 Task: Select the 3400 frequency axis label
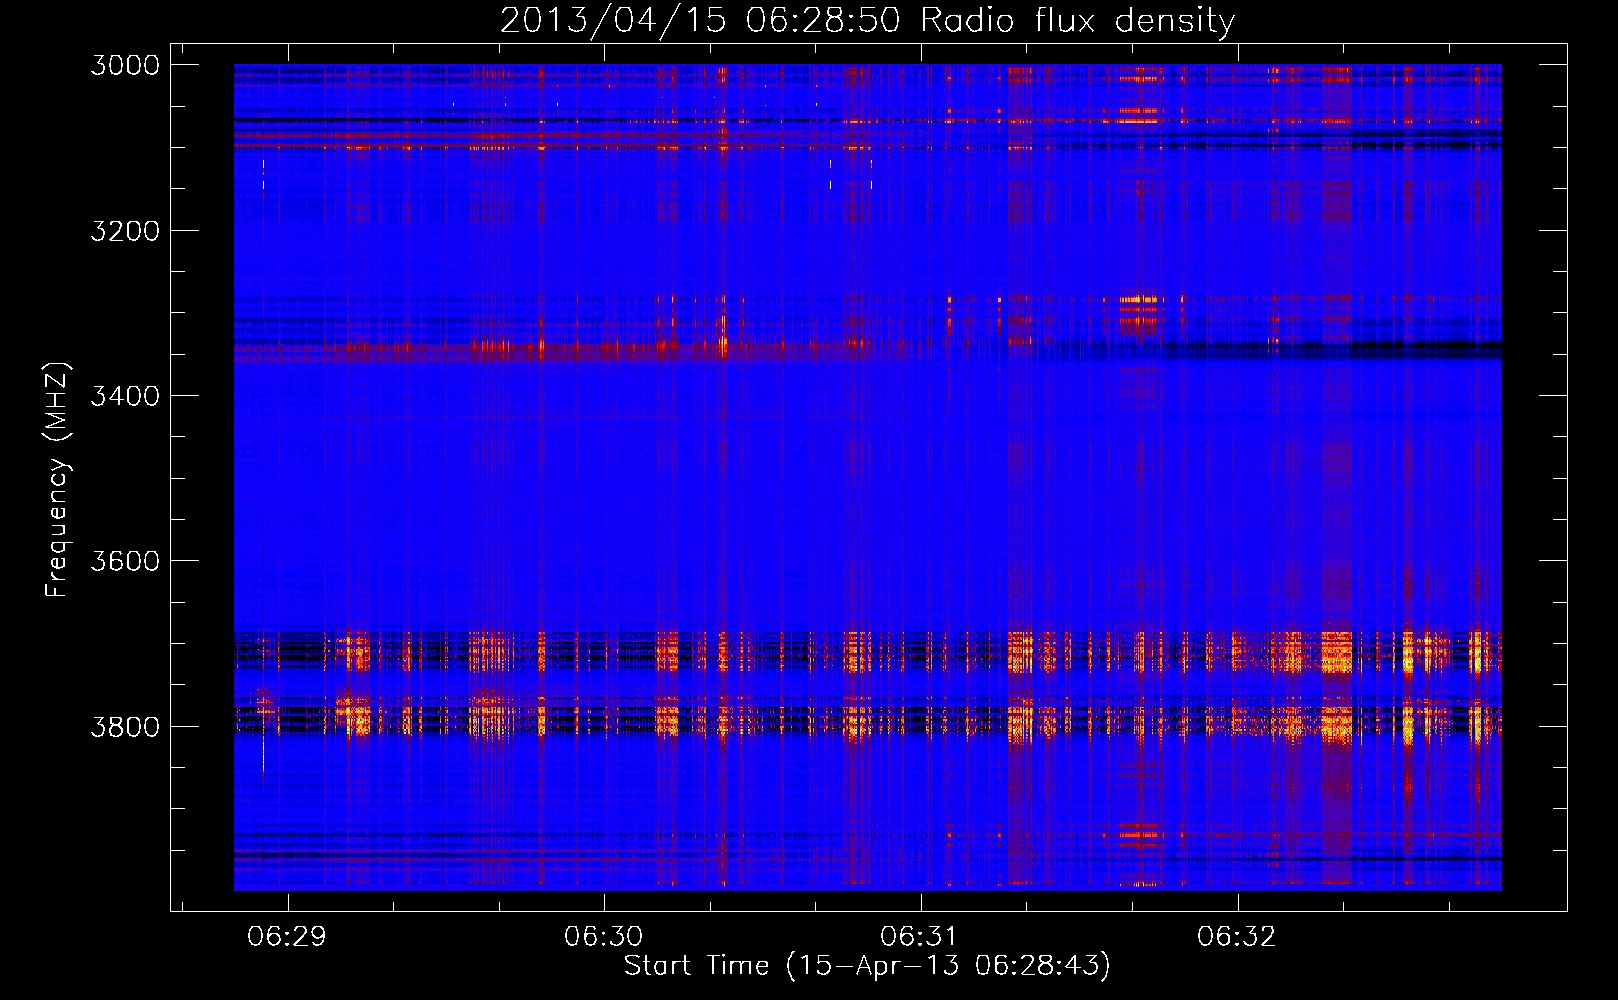[125, 396]
